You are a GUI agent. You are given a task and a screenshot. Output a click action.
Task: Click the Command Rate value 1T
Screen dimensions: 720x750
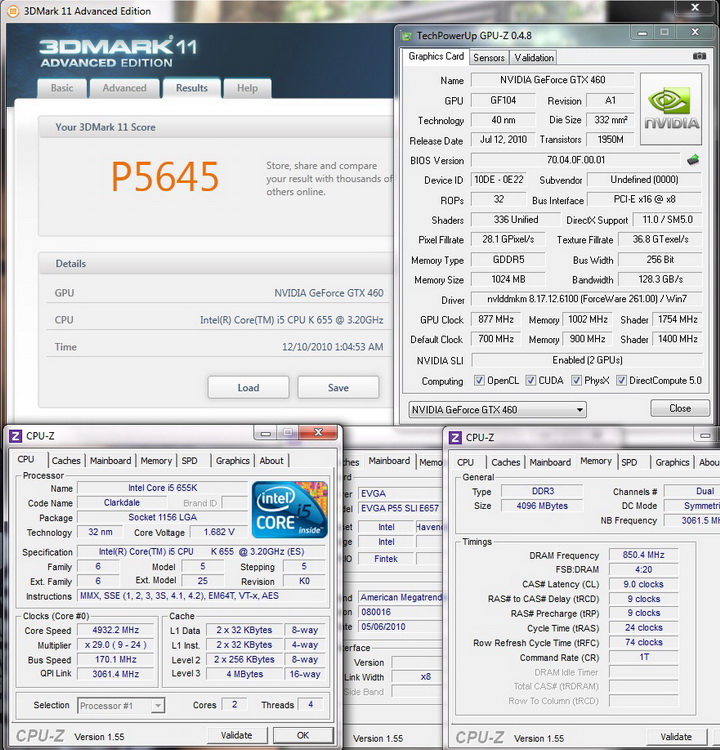coord(643,657)
